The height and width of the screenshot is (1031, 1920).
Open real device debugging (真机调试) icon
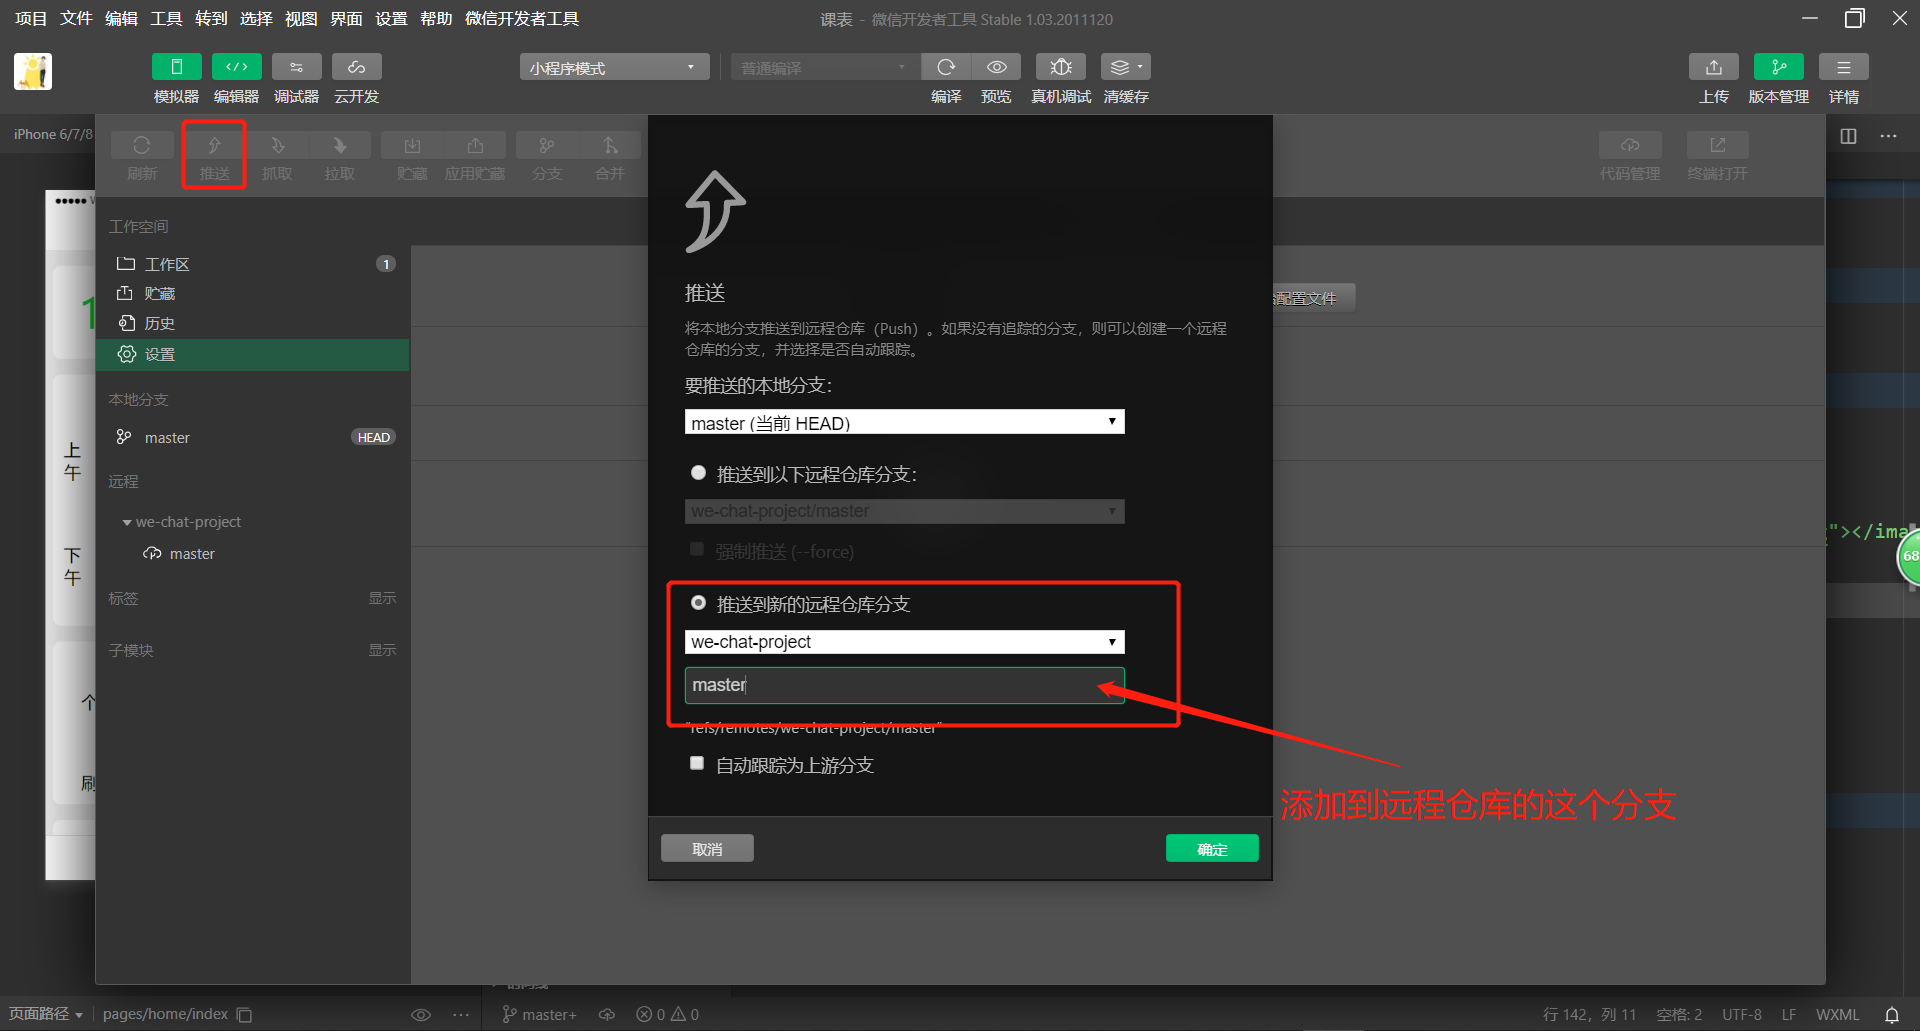1061,67
